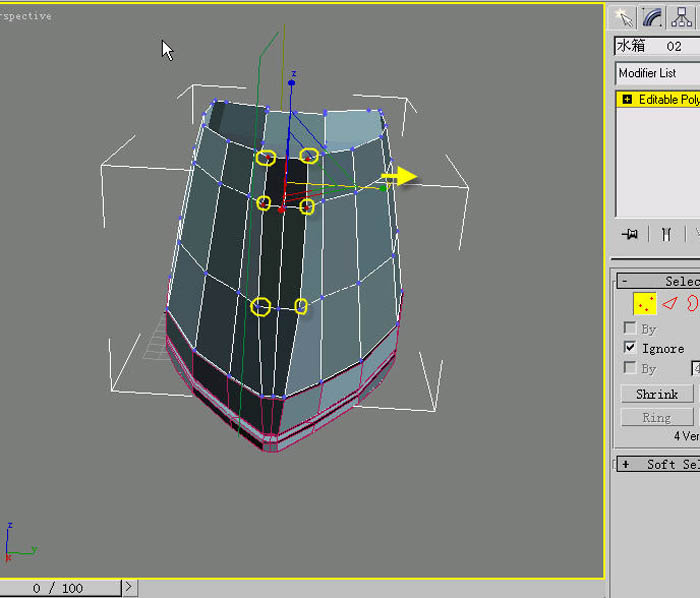This screenshot has height=598, width=700.
Task: Expand the Soft Selection rollout
Action: (x=658, y=464)
